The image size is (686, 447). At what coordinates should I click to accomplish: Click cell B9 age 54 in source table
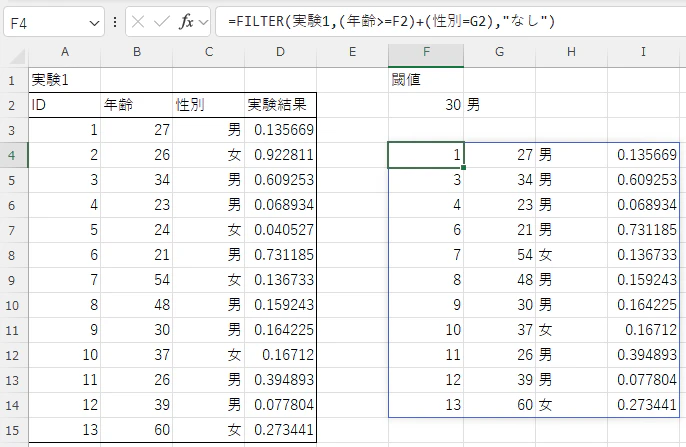[137, 280]
